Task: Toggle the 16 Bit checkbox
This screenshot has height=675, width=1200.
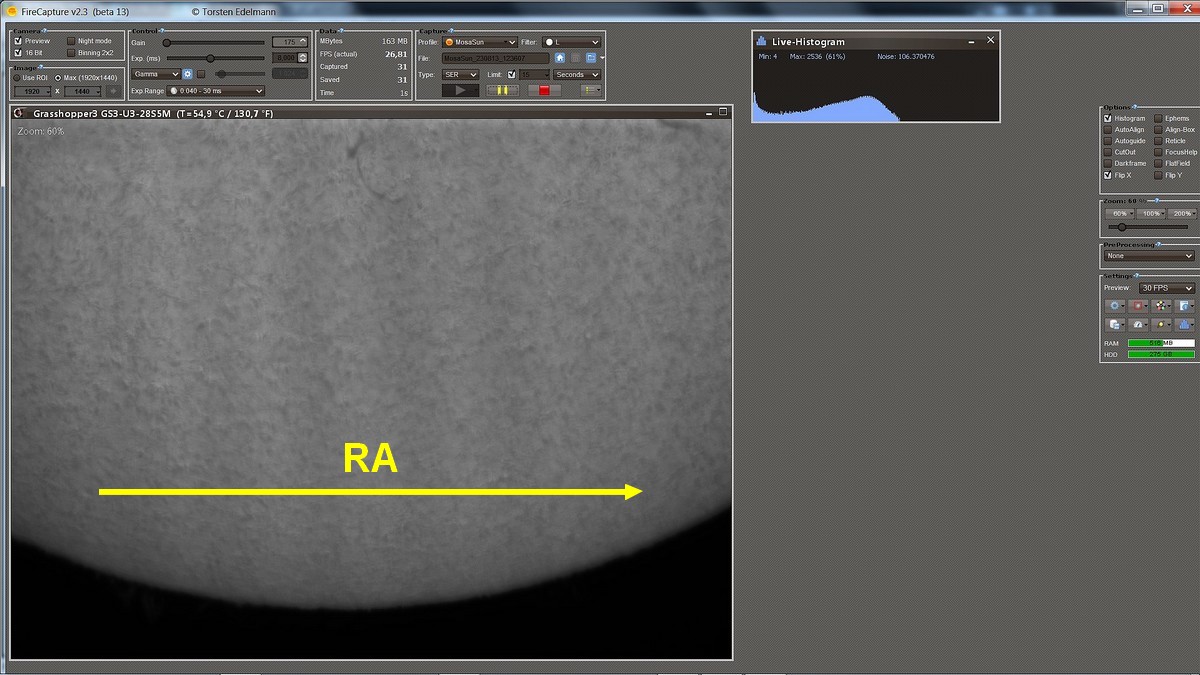Action: (x=18, y=52)
